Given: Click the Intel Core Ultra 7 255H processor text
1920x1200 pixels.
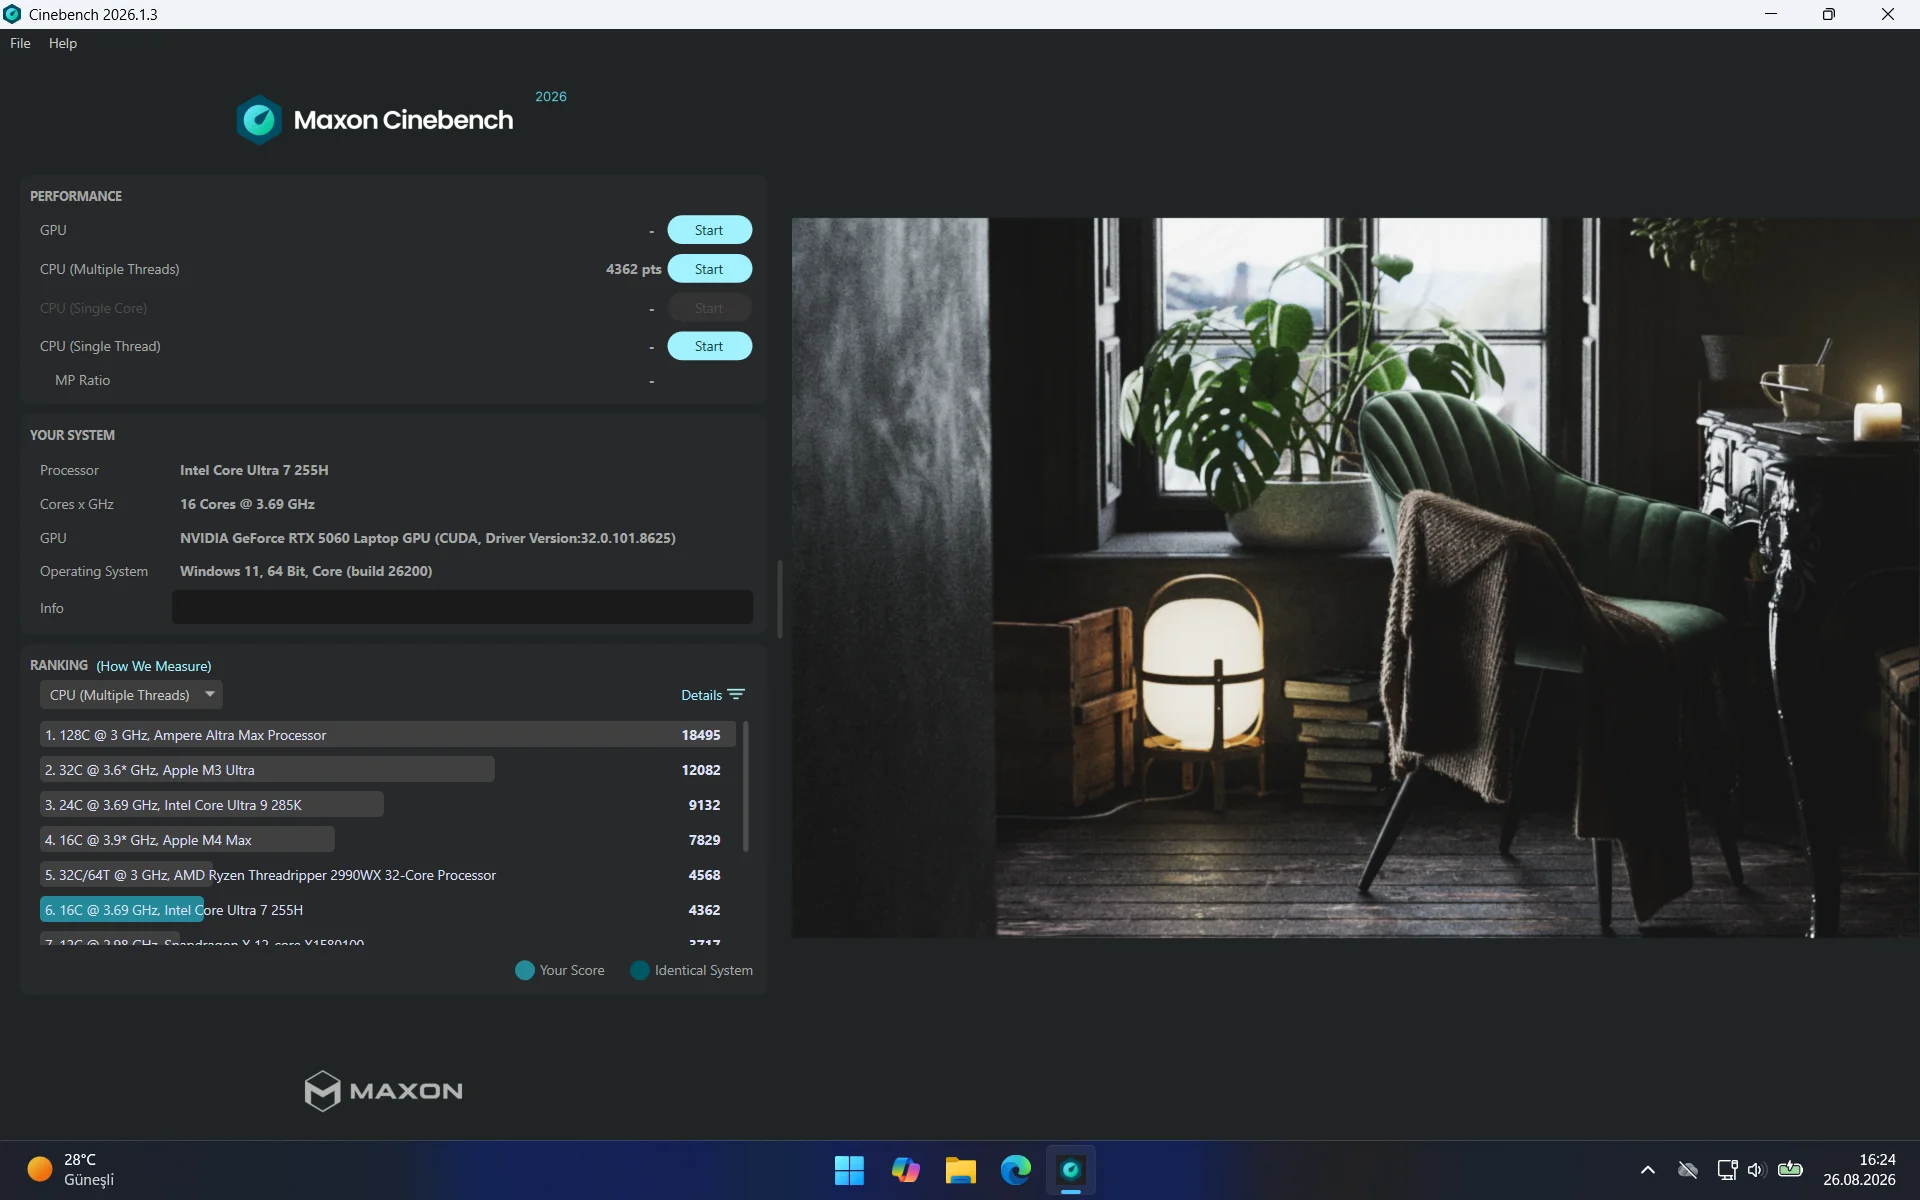Looking at the screenshot, I should (x=254, y=470).
